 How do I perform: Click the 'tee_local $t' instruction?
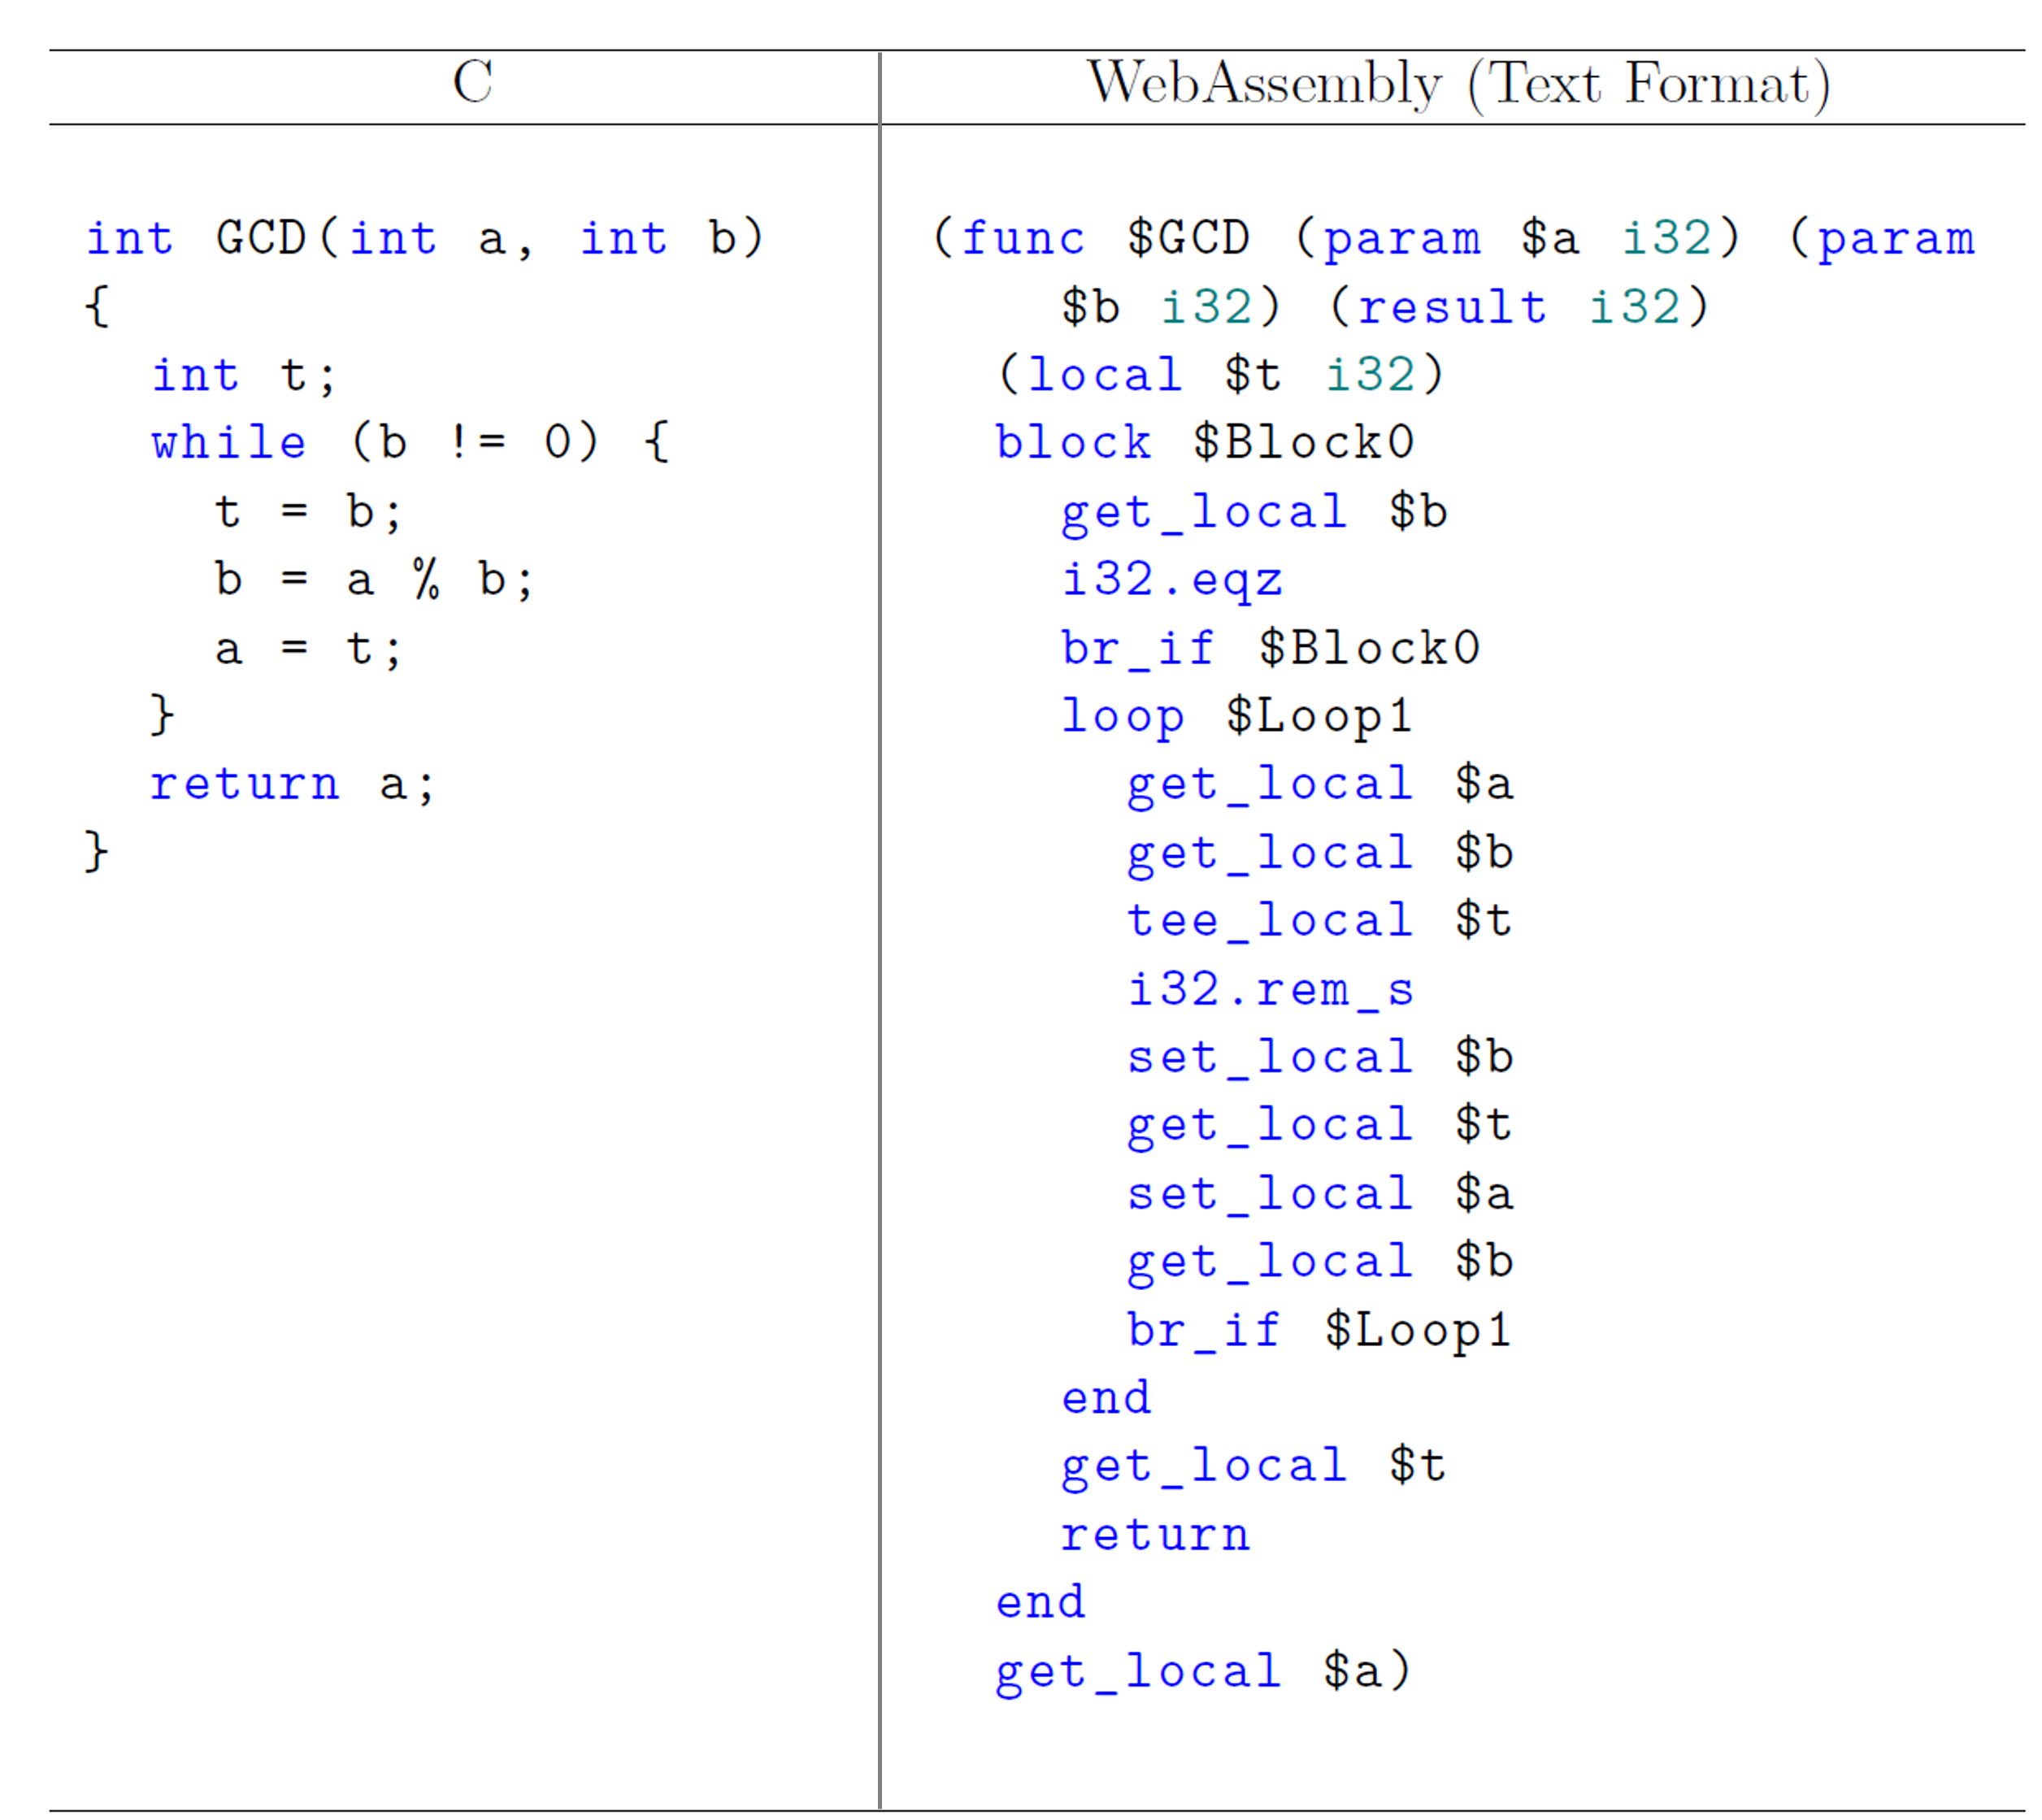1320,921
